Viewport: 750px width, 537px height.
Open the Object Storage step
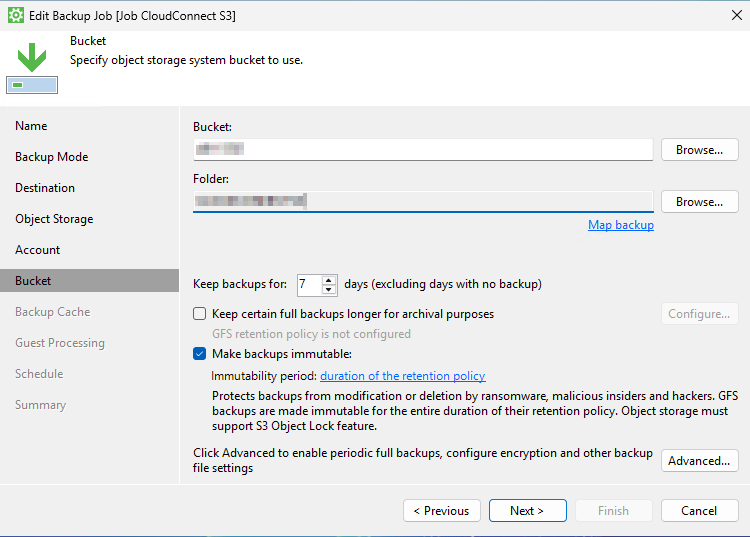click(54, 219)
